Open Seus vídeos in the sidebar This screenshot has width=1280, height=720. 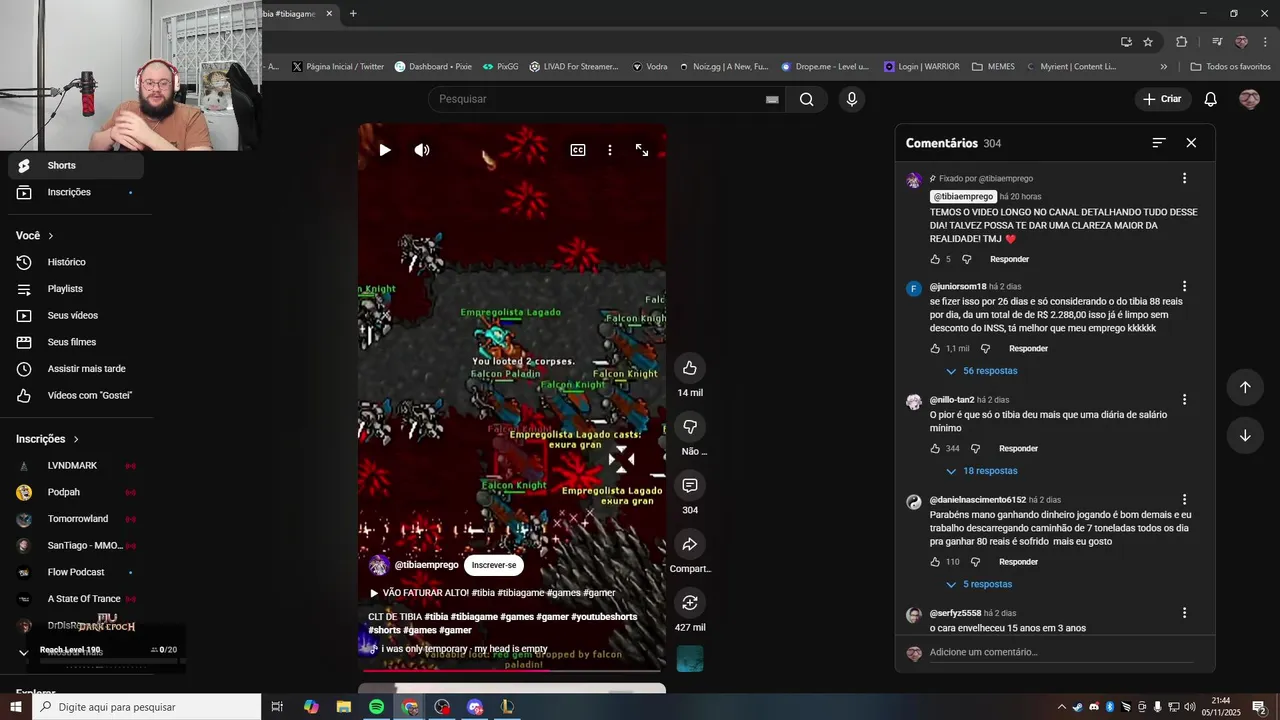[76, 316]
